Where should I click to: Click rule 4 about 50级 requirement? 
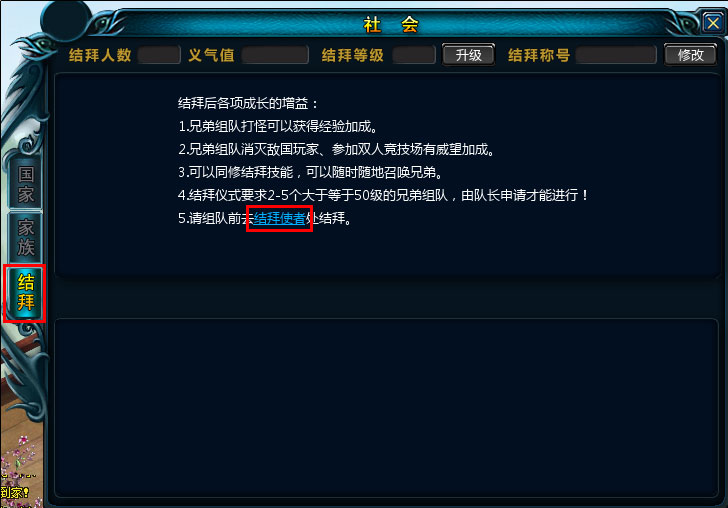click(x=384, y=195)
